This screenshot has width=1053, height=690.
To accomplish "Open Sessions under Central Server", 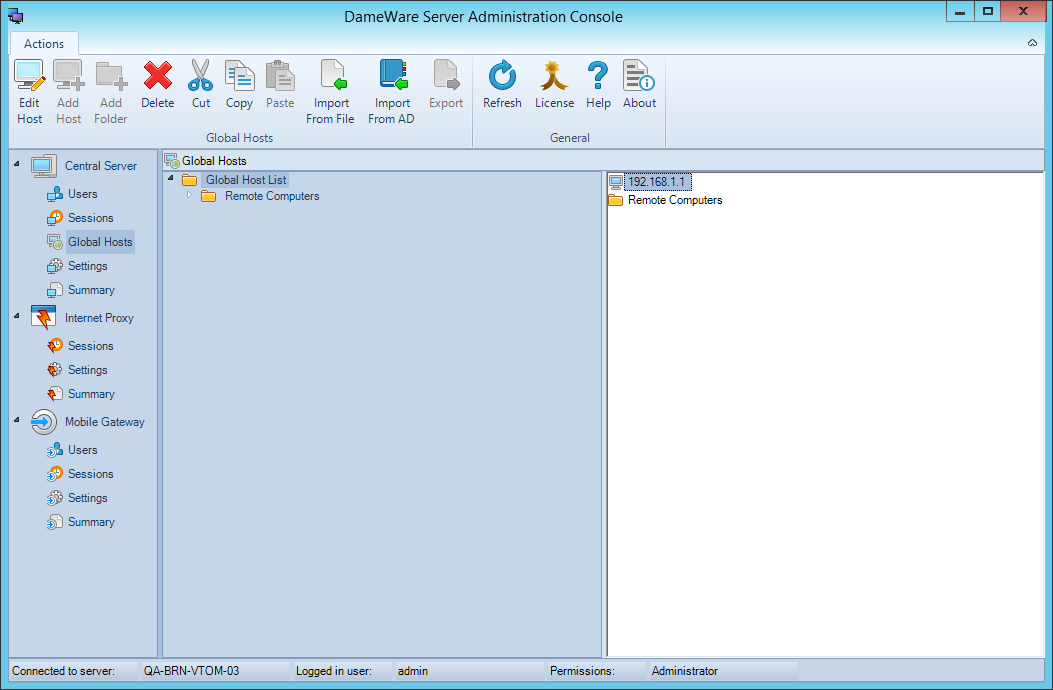I will coord(91,218).
